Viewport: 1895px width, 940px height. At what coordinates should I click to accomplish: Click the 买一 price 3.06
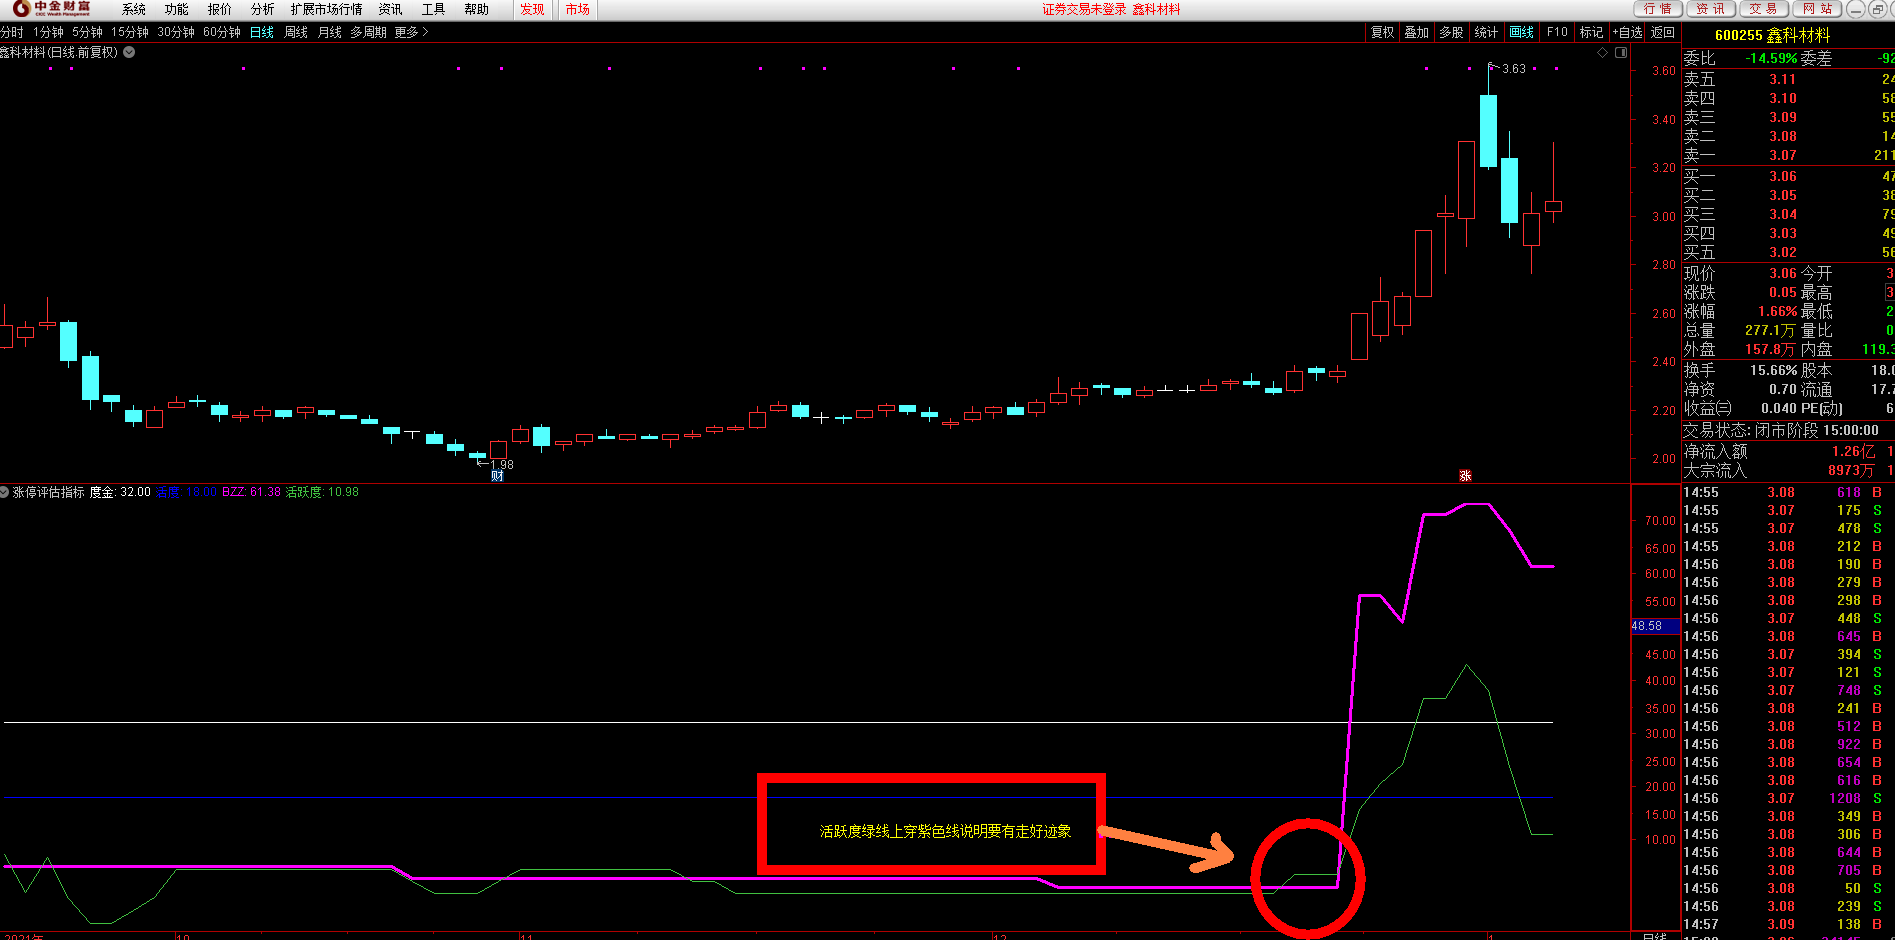[x=1783, y=176]
